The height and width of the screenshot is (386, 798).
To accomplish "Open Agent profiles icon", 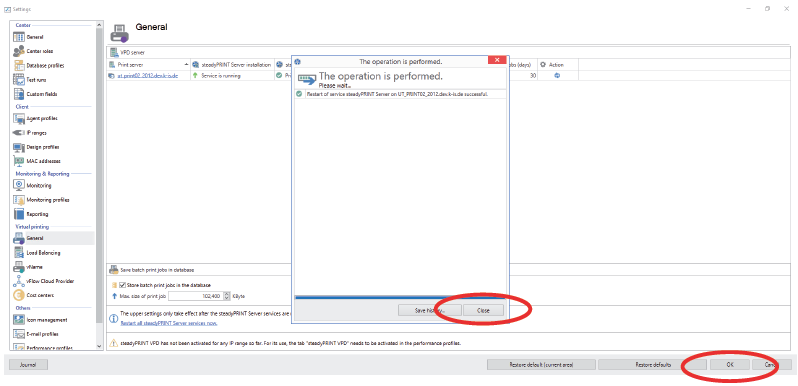I will [19, 118].
